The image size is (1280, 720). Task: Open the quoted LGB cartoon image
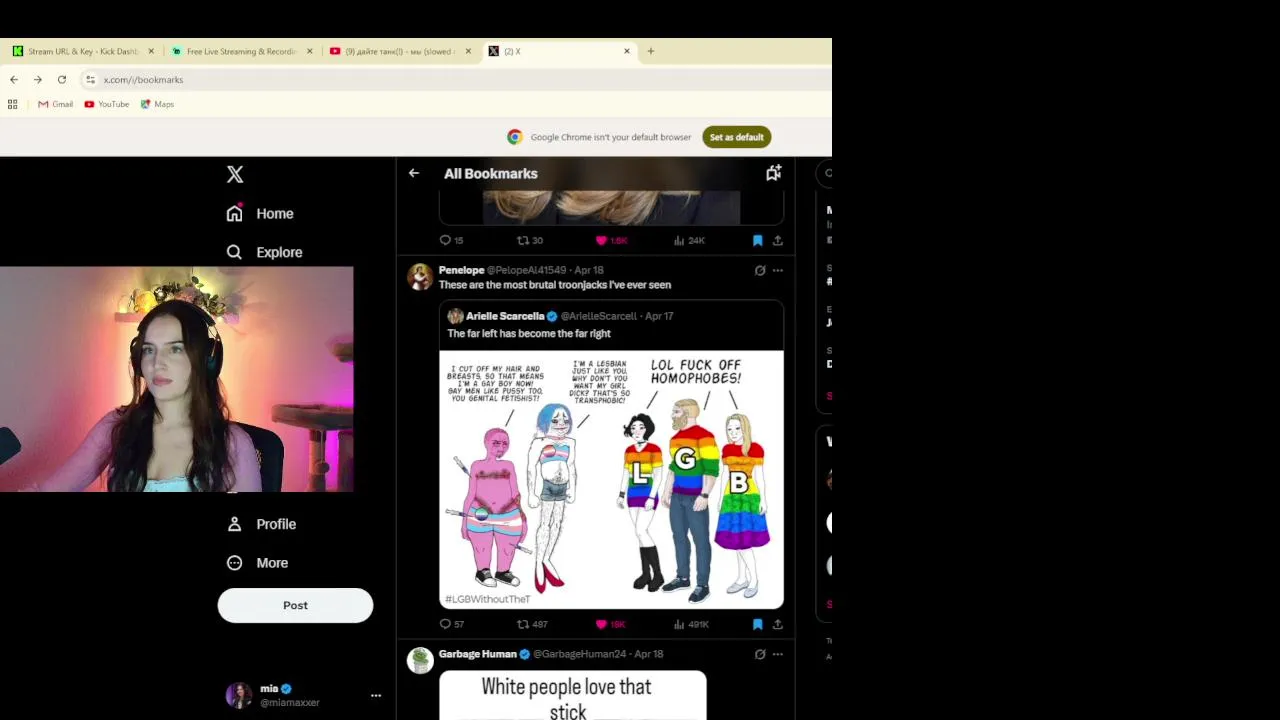coord(611,479)
